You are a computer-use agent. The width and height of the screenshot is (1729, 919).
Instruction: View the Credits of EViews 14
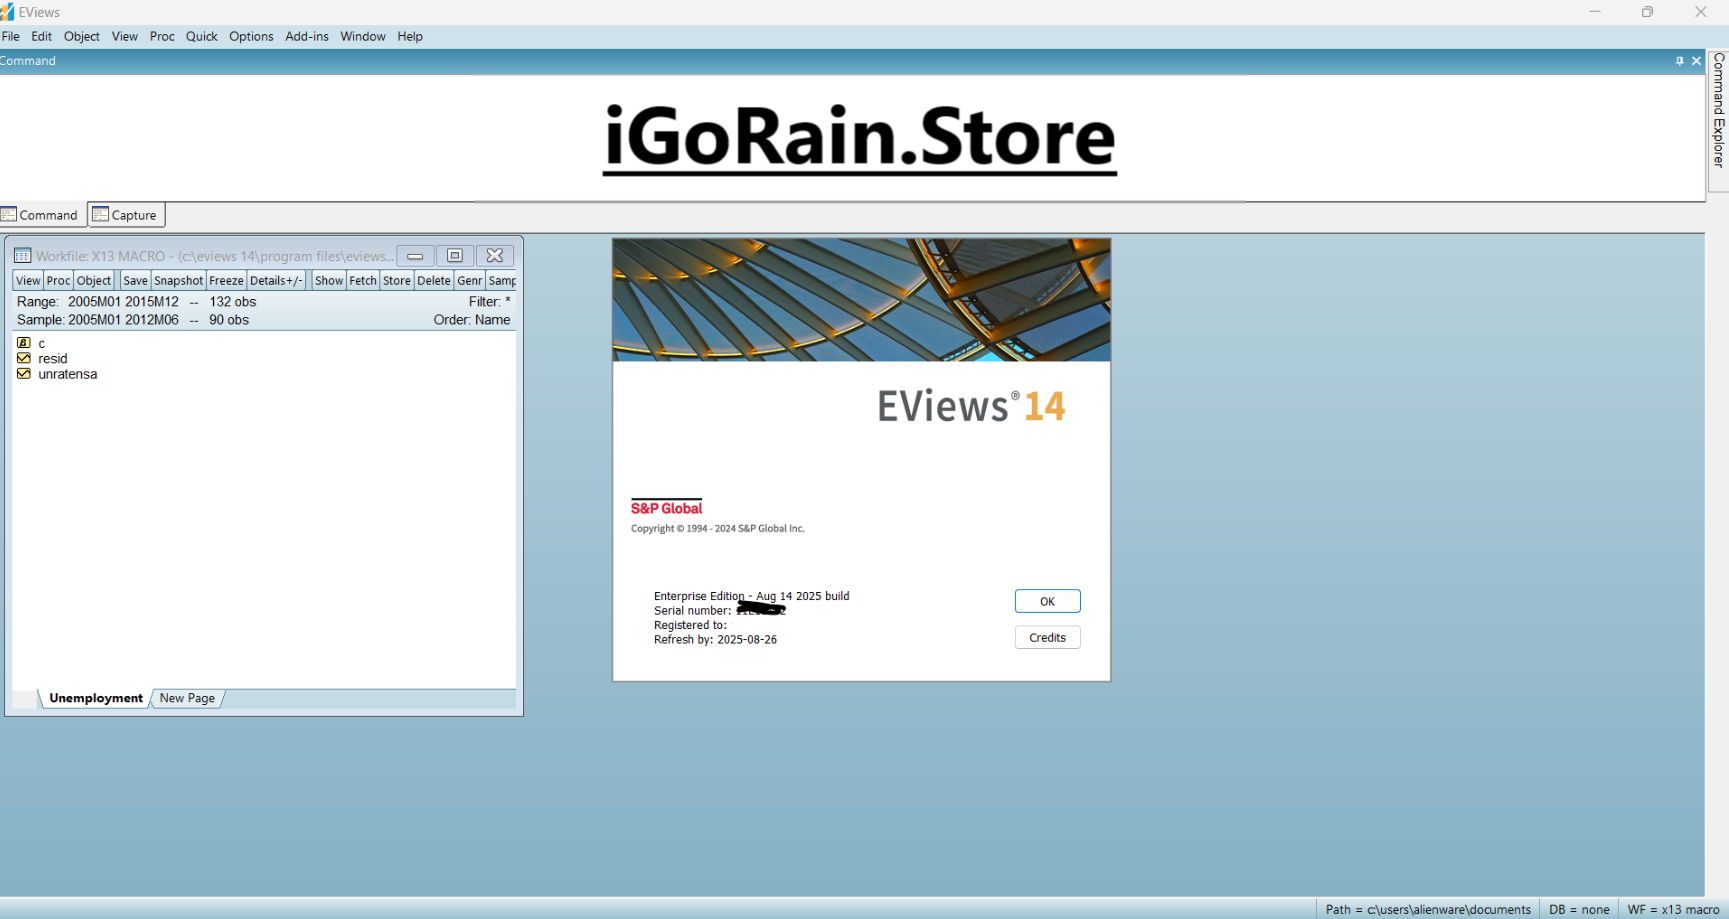pos(1047,637)
